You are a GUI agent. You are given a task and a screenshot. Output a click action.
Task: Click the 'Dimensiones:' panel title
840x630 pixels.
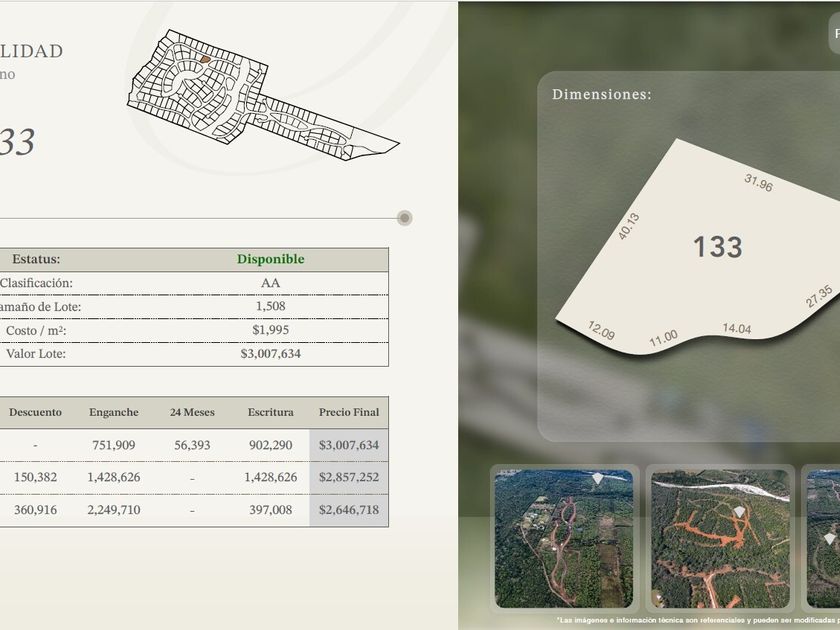point(602,95)
